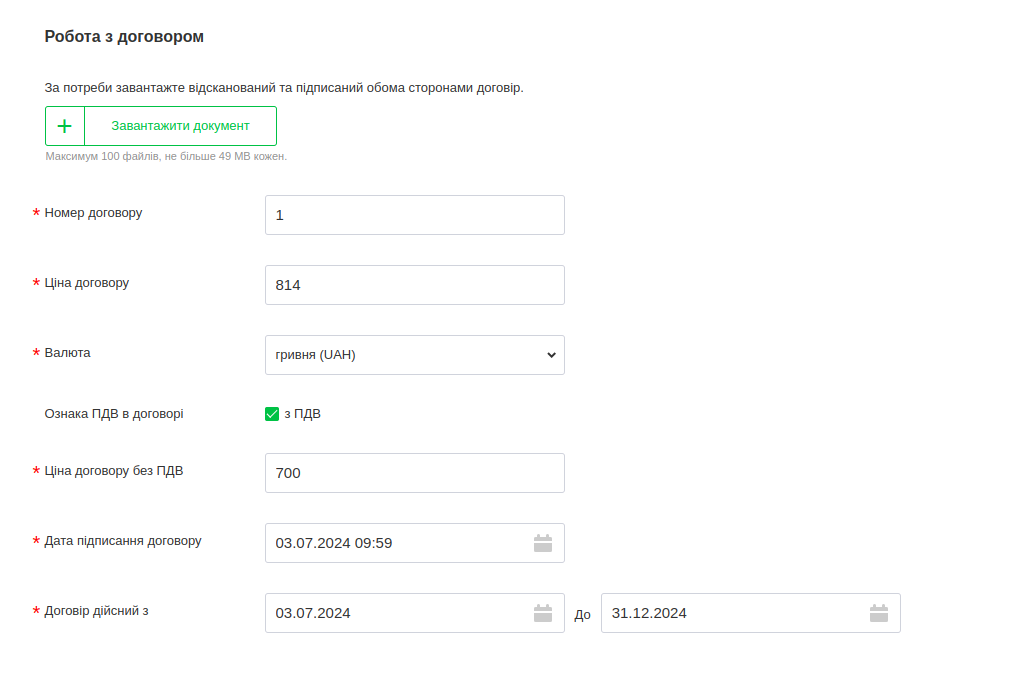
Task: Click the 'Номер договору' field label
Action: click(93, 213)
